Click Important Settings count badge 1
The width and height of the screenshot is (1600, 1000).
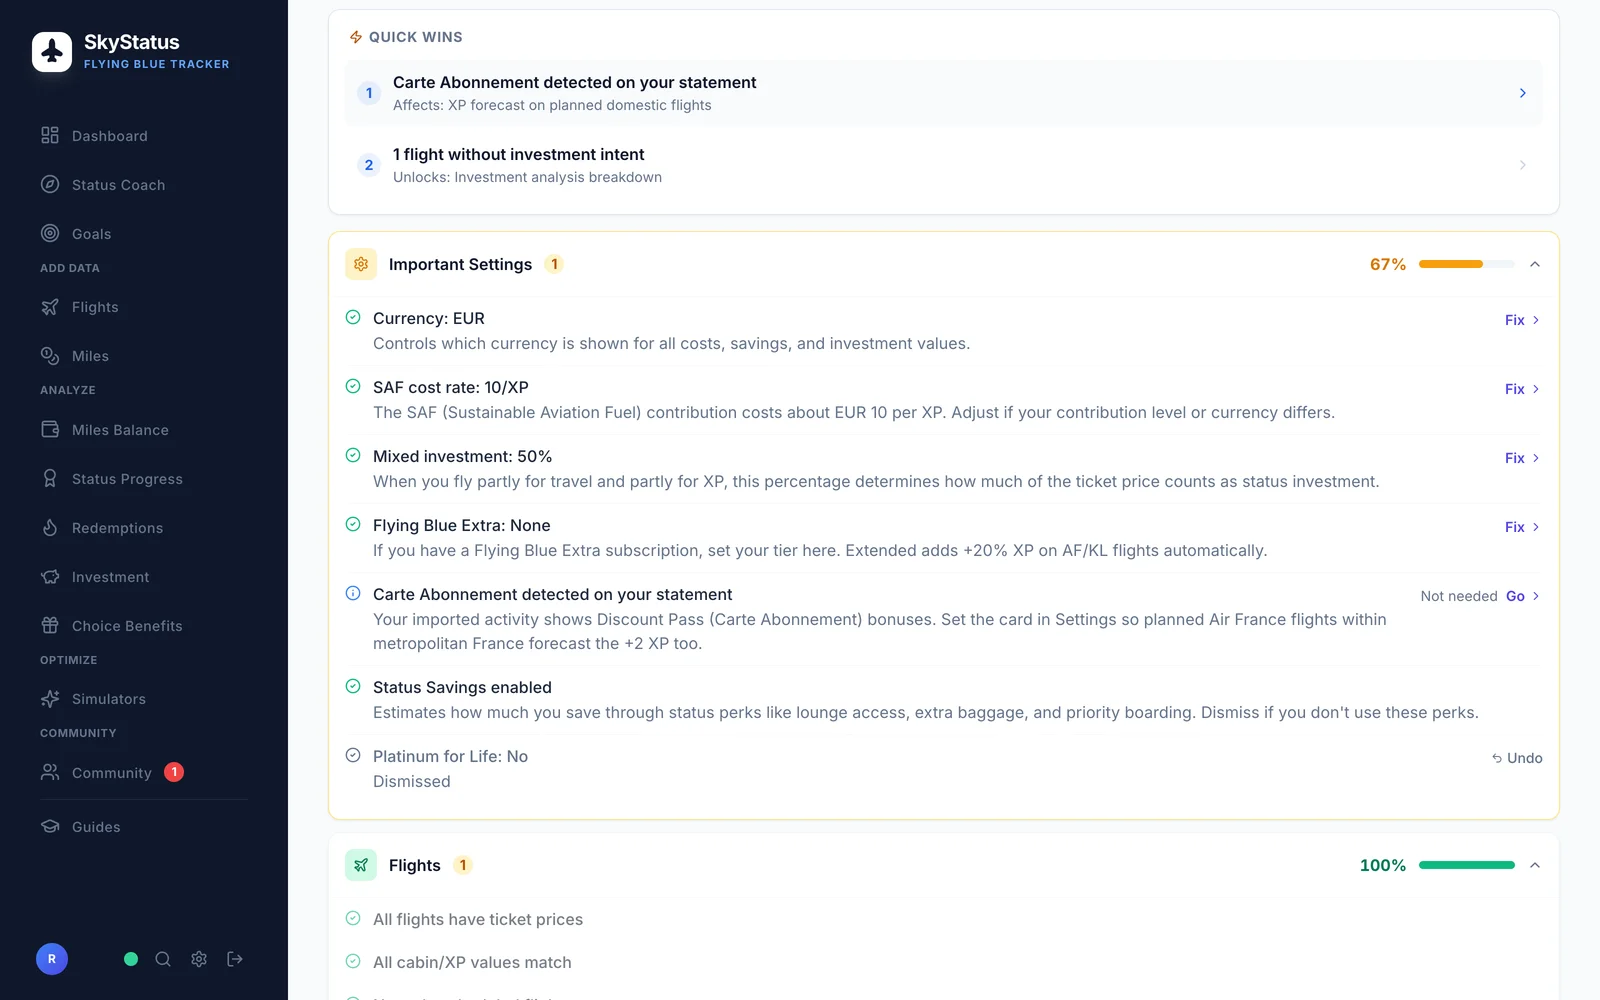pos(554,264)
